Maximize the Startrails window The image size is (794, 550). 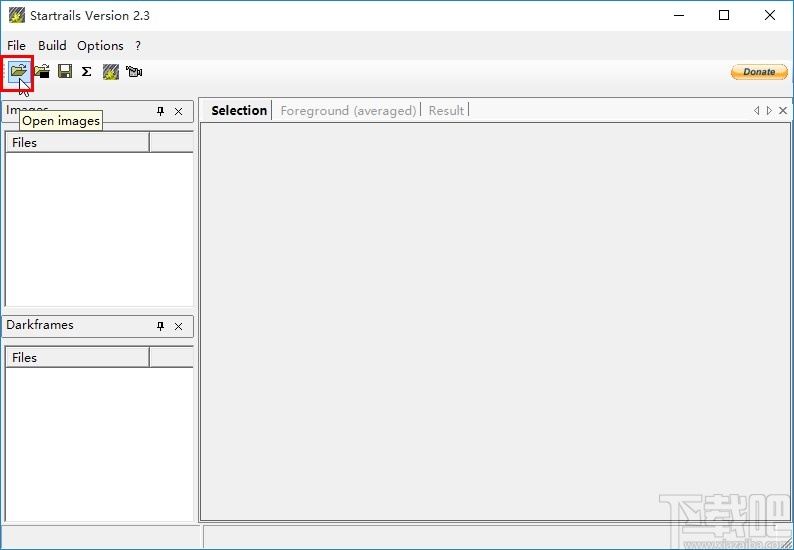point(724,15)
